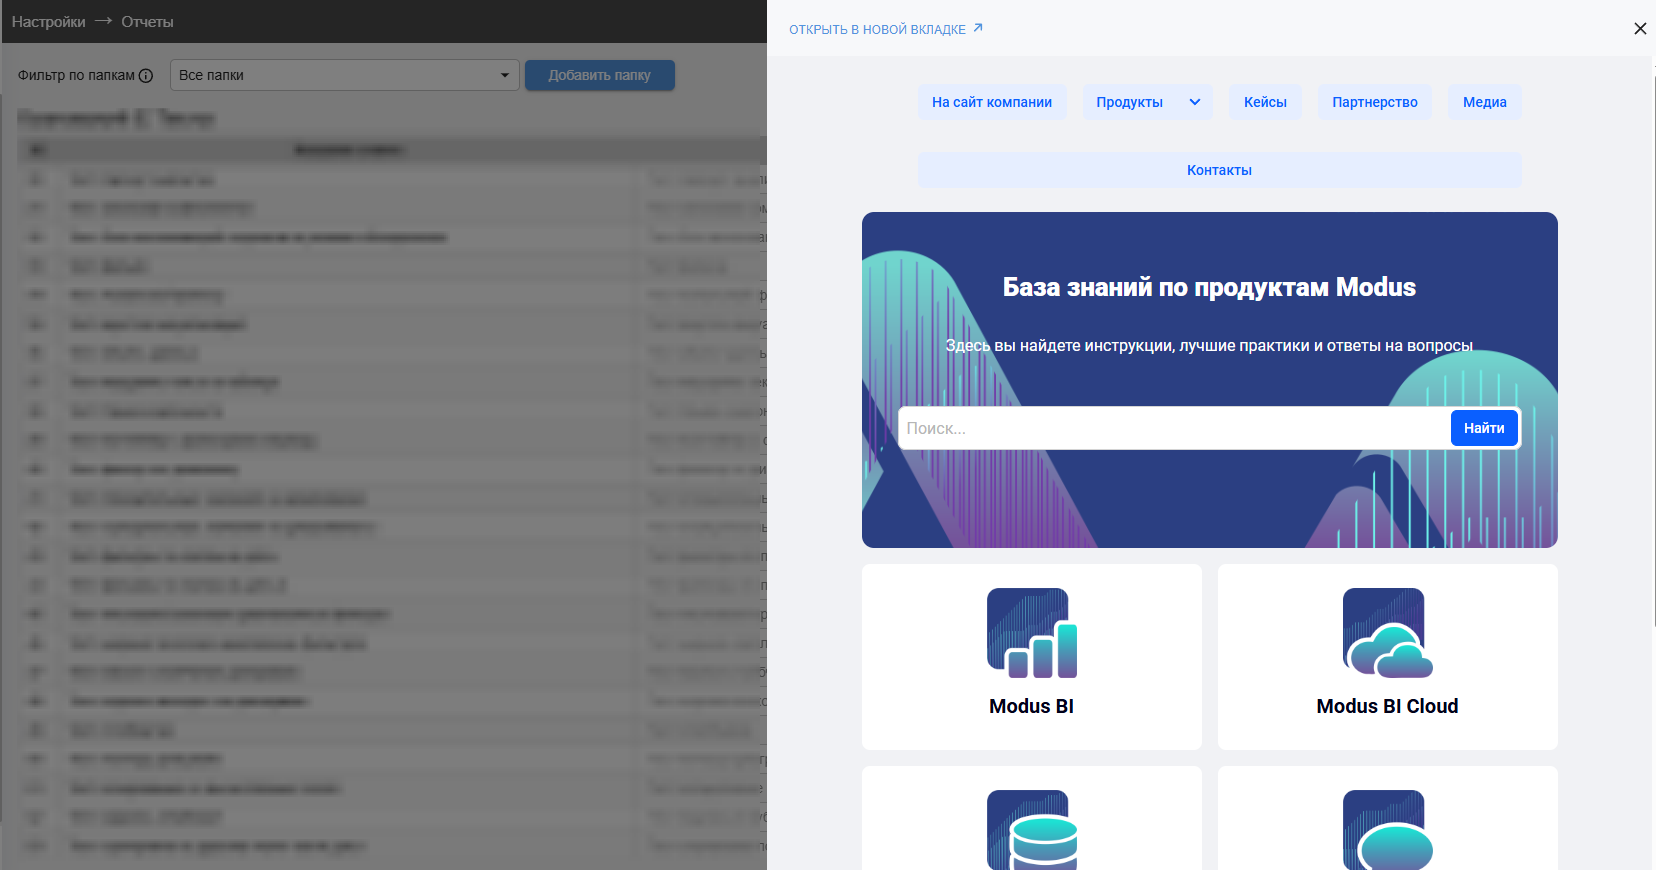
Task: Open the Продукты menu
Action: coord(1129,102)
